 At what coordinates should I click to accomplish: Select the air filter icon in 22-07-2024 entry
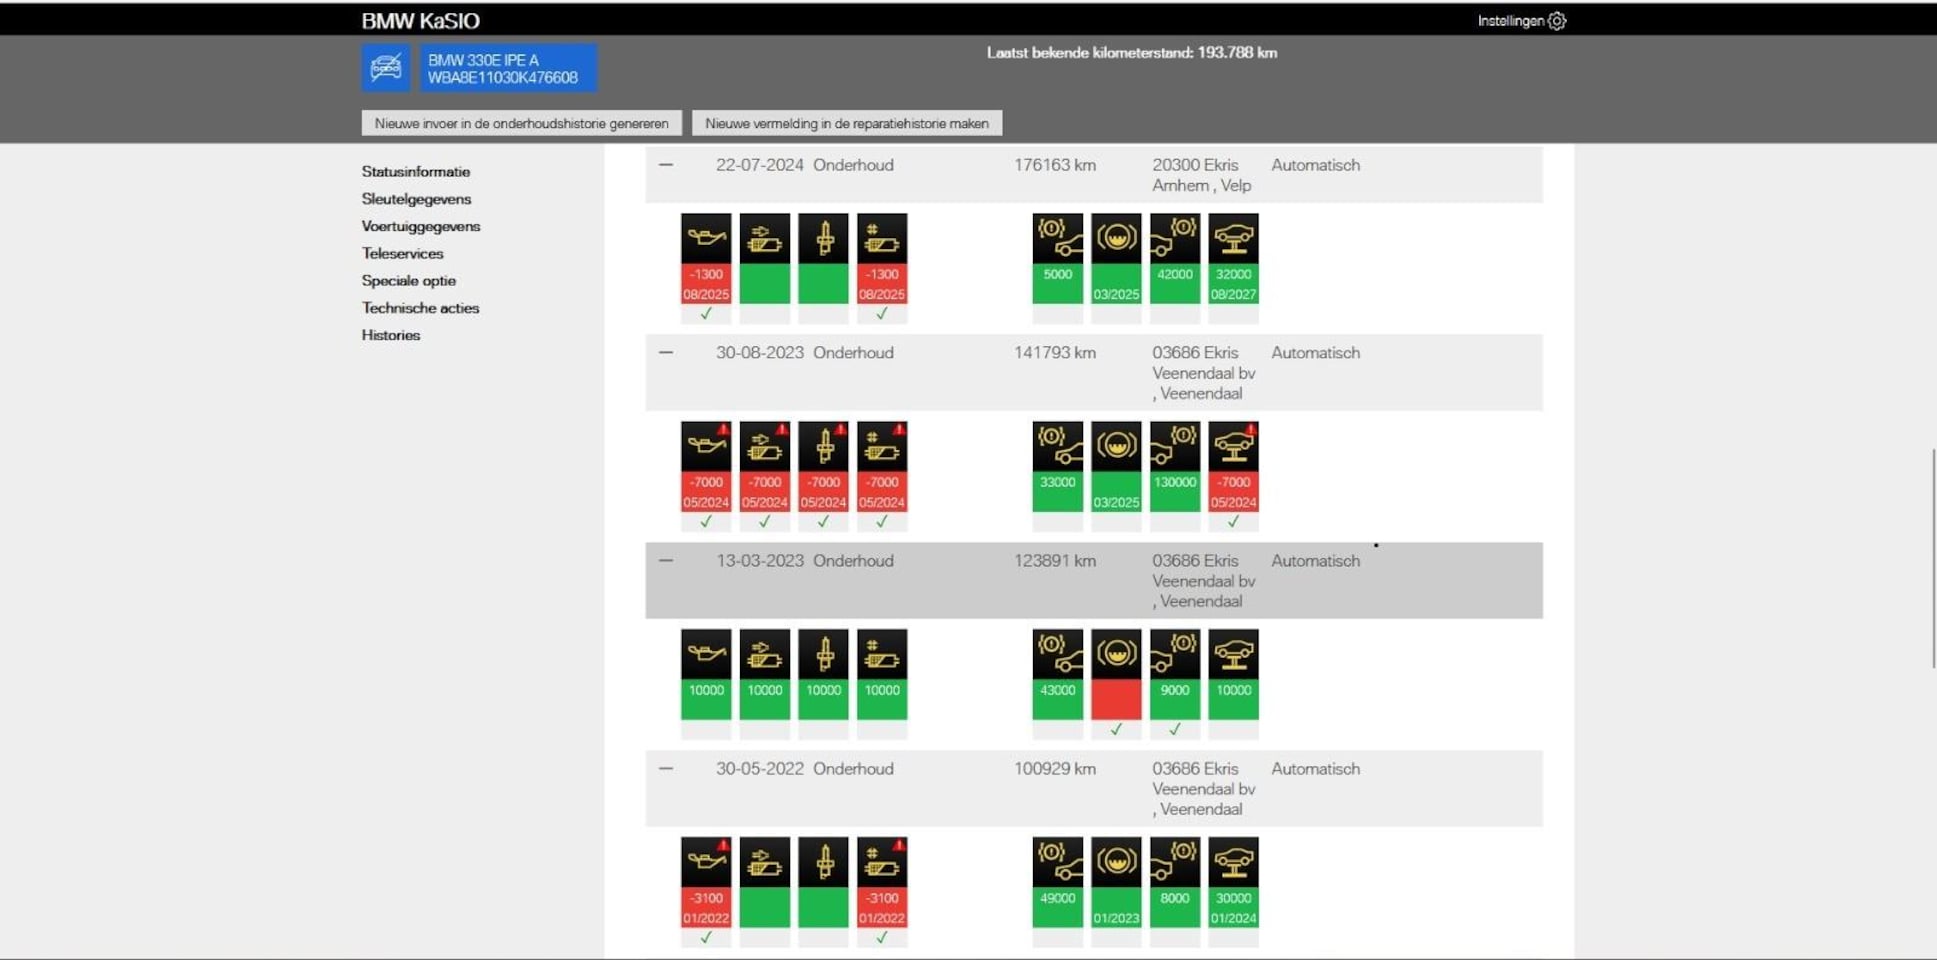765,238
